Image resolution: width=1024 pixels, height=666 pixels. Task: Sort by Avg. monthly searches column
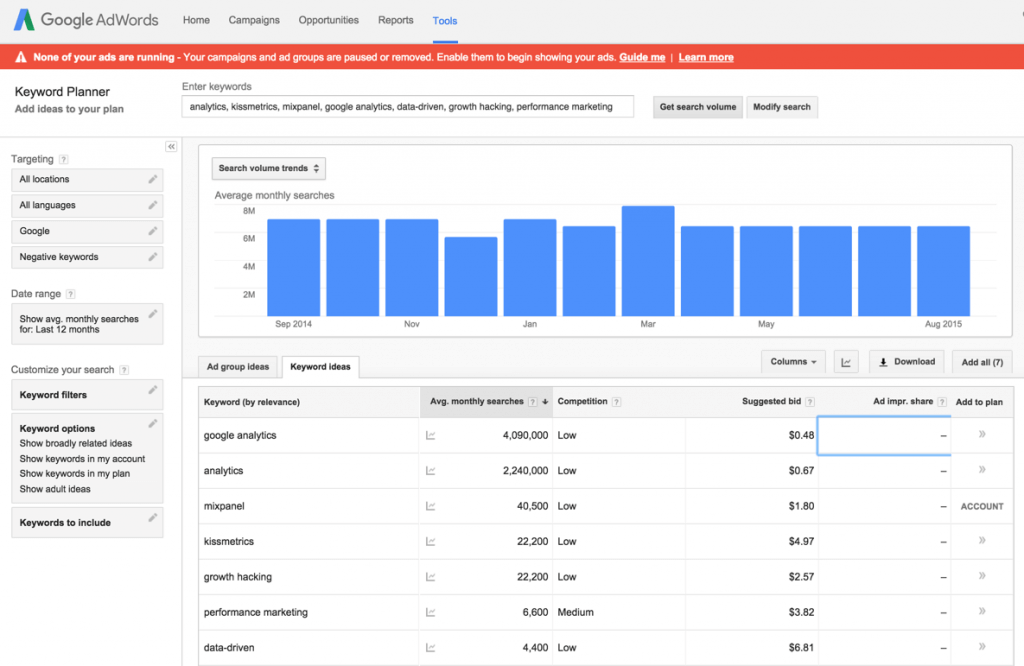(487, 402)
